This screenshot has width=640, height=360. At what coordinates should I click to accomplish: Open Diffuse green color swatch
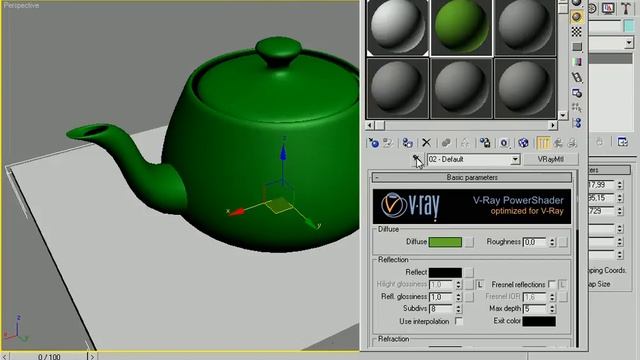tap(445, 242)
